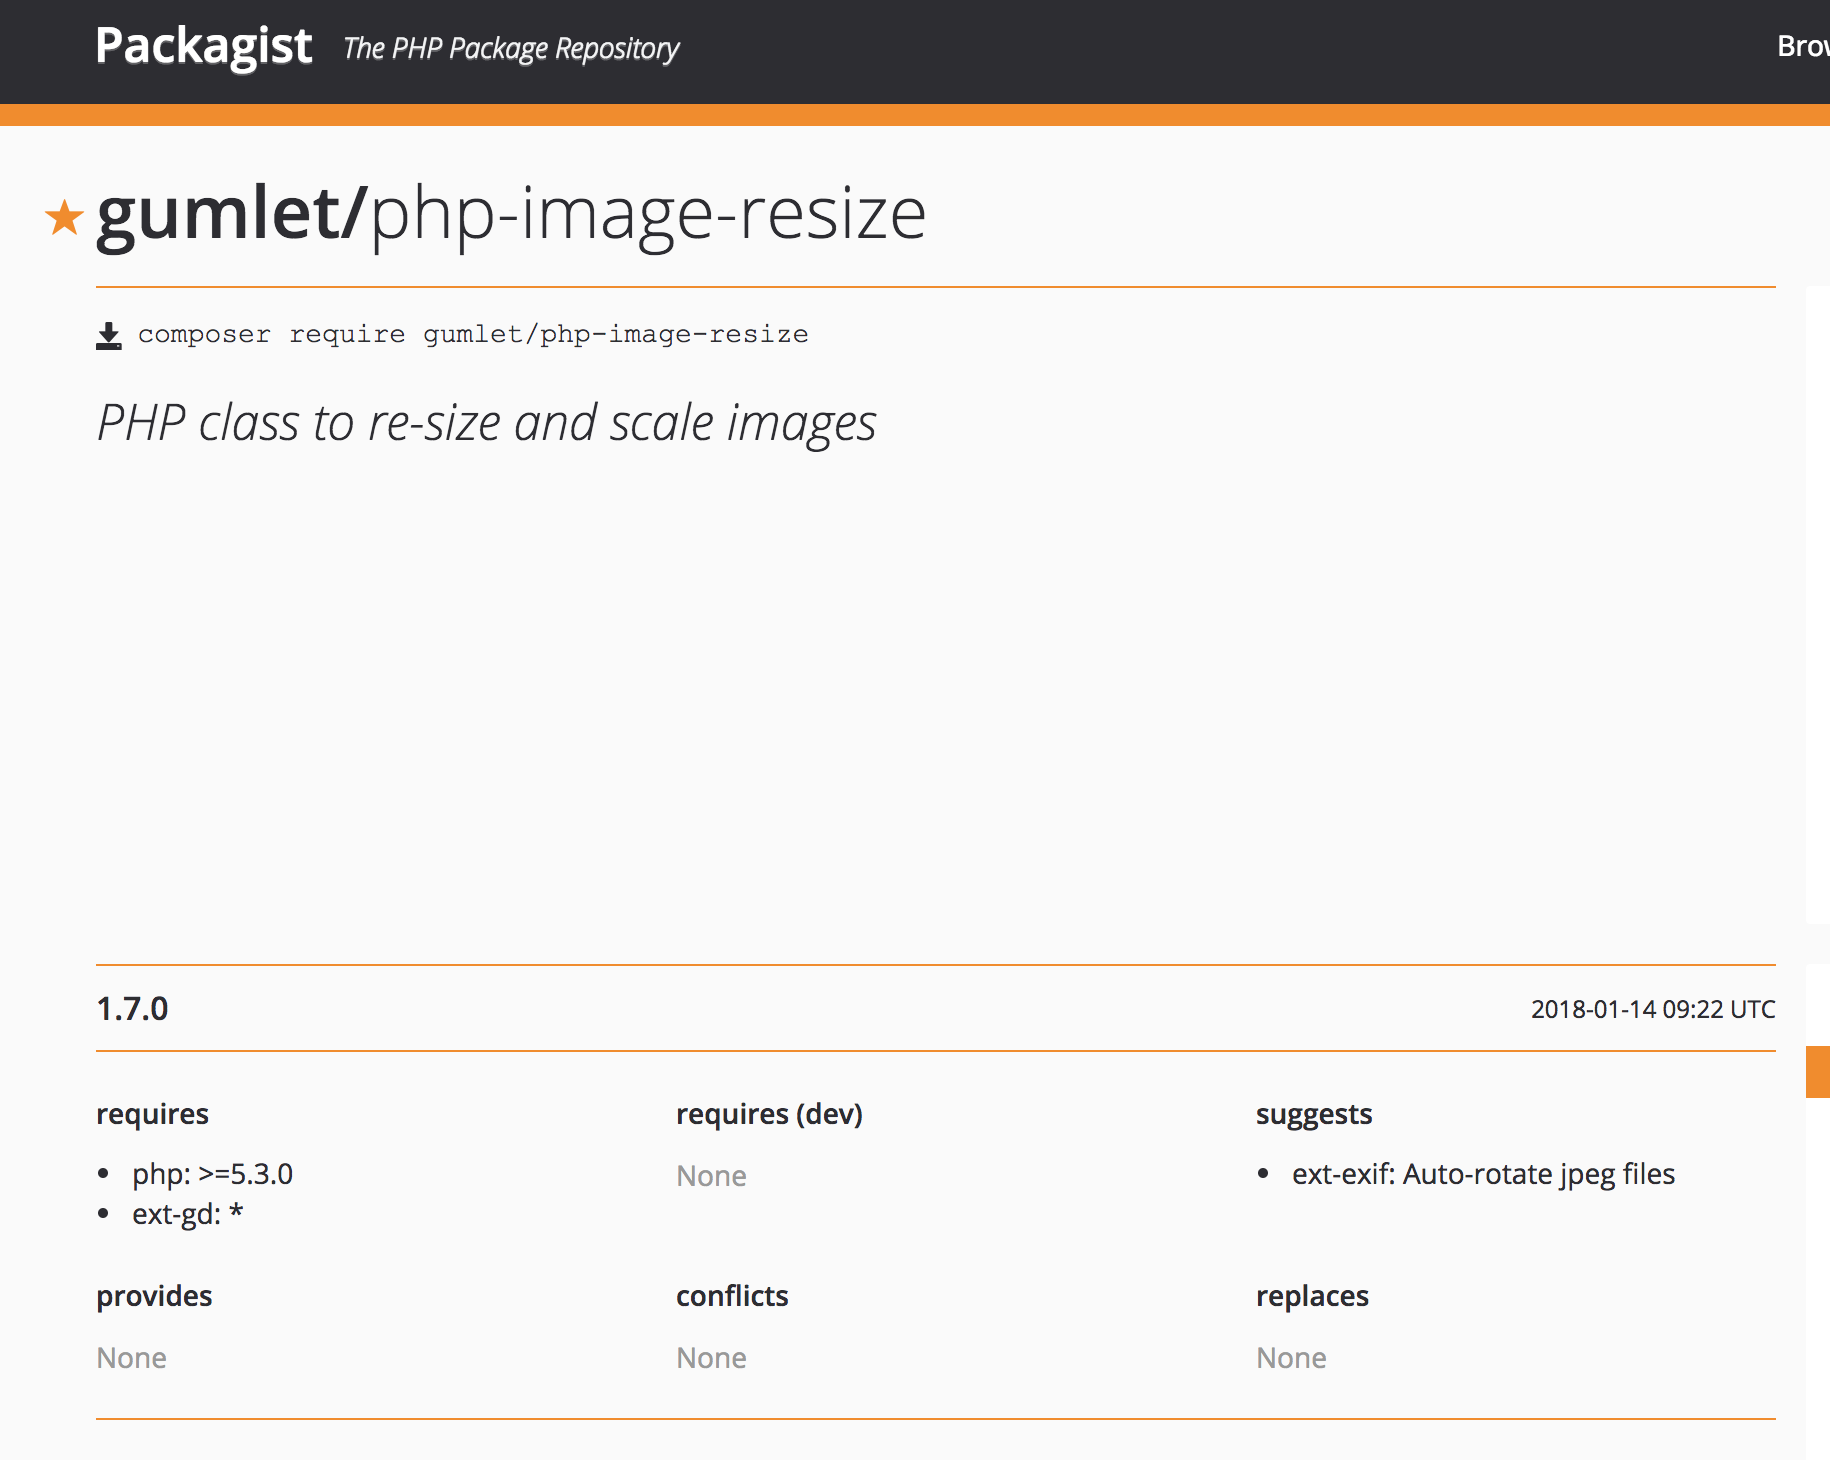Click the Packagist logo to go home
Image resolution: width=1830 pixels, height=1460 pixels.
(x=203, y=44)
